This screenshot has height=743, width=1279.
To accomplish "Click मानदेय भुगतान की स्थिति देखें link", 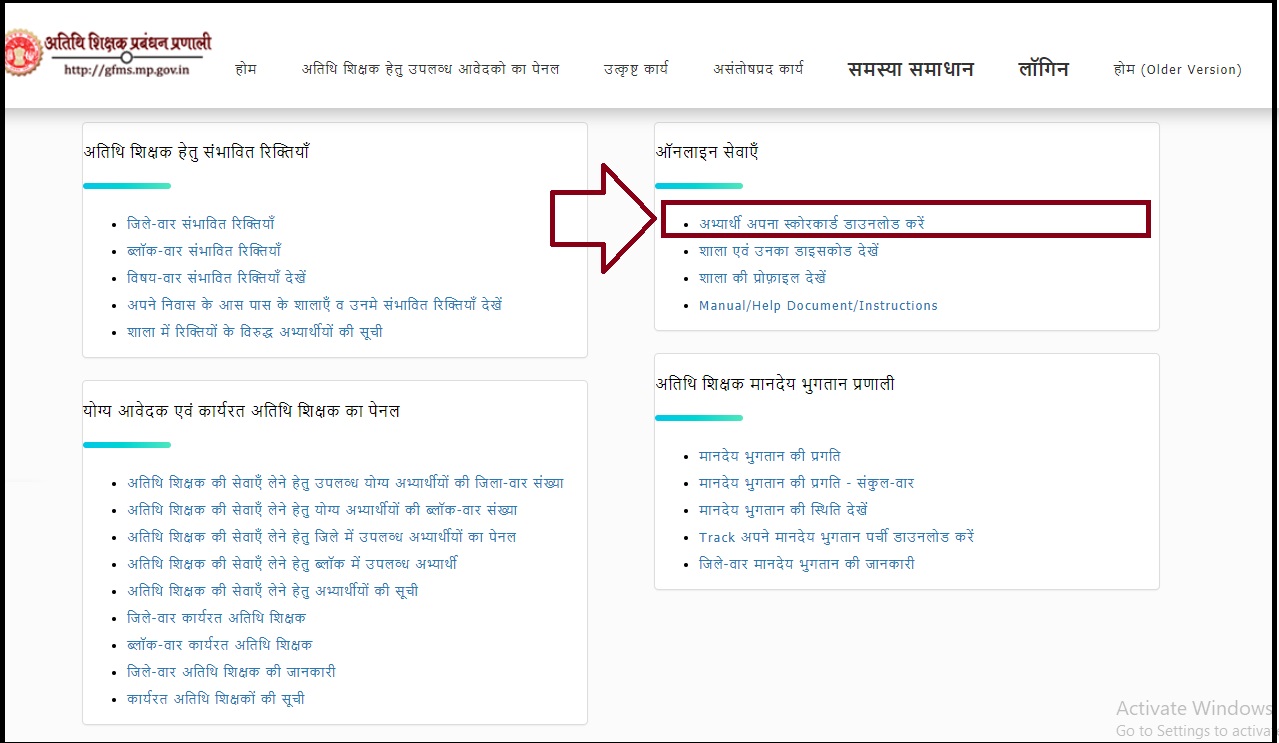I will click(x=783, y=510).
